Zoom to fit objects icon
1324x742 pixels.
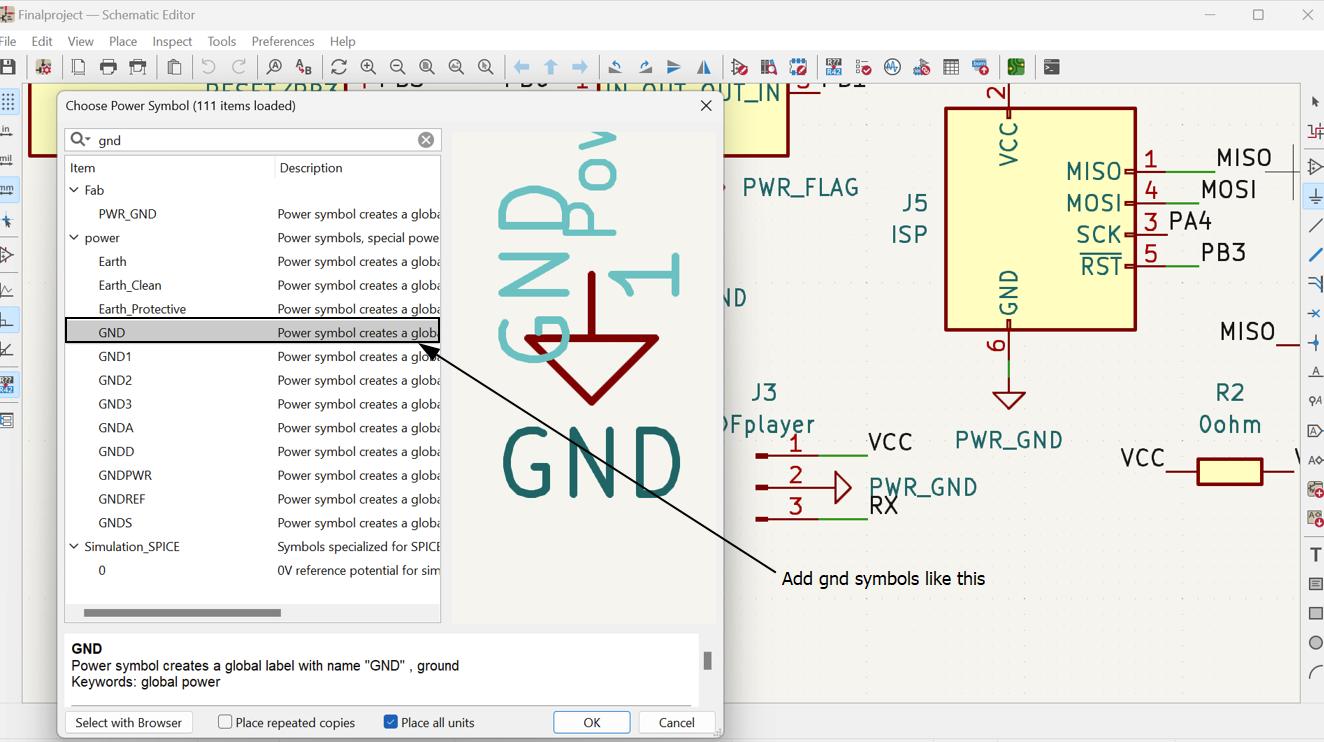pos(456,67)
